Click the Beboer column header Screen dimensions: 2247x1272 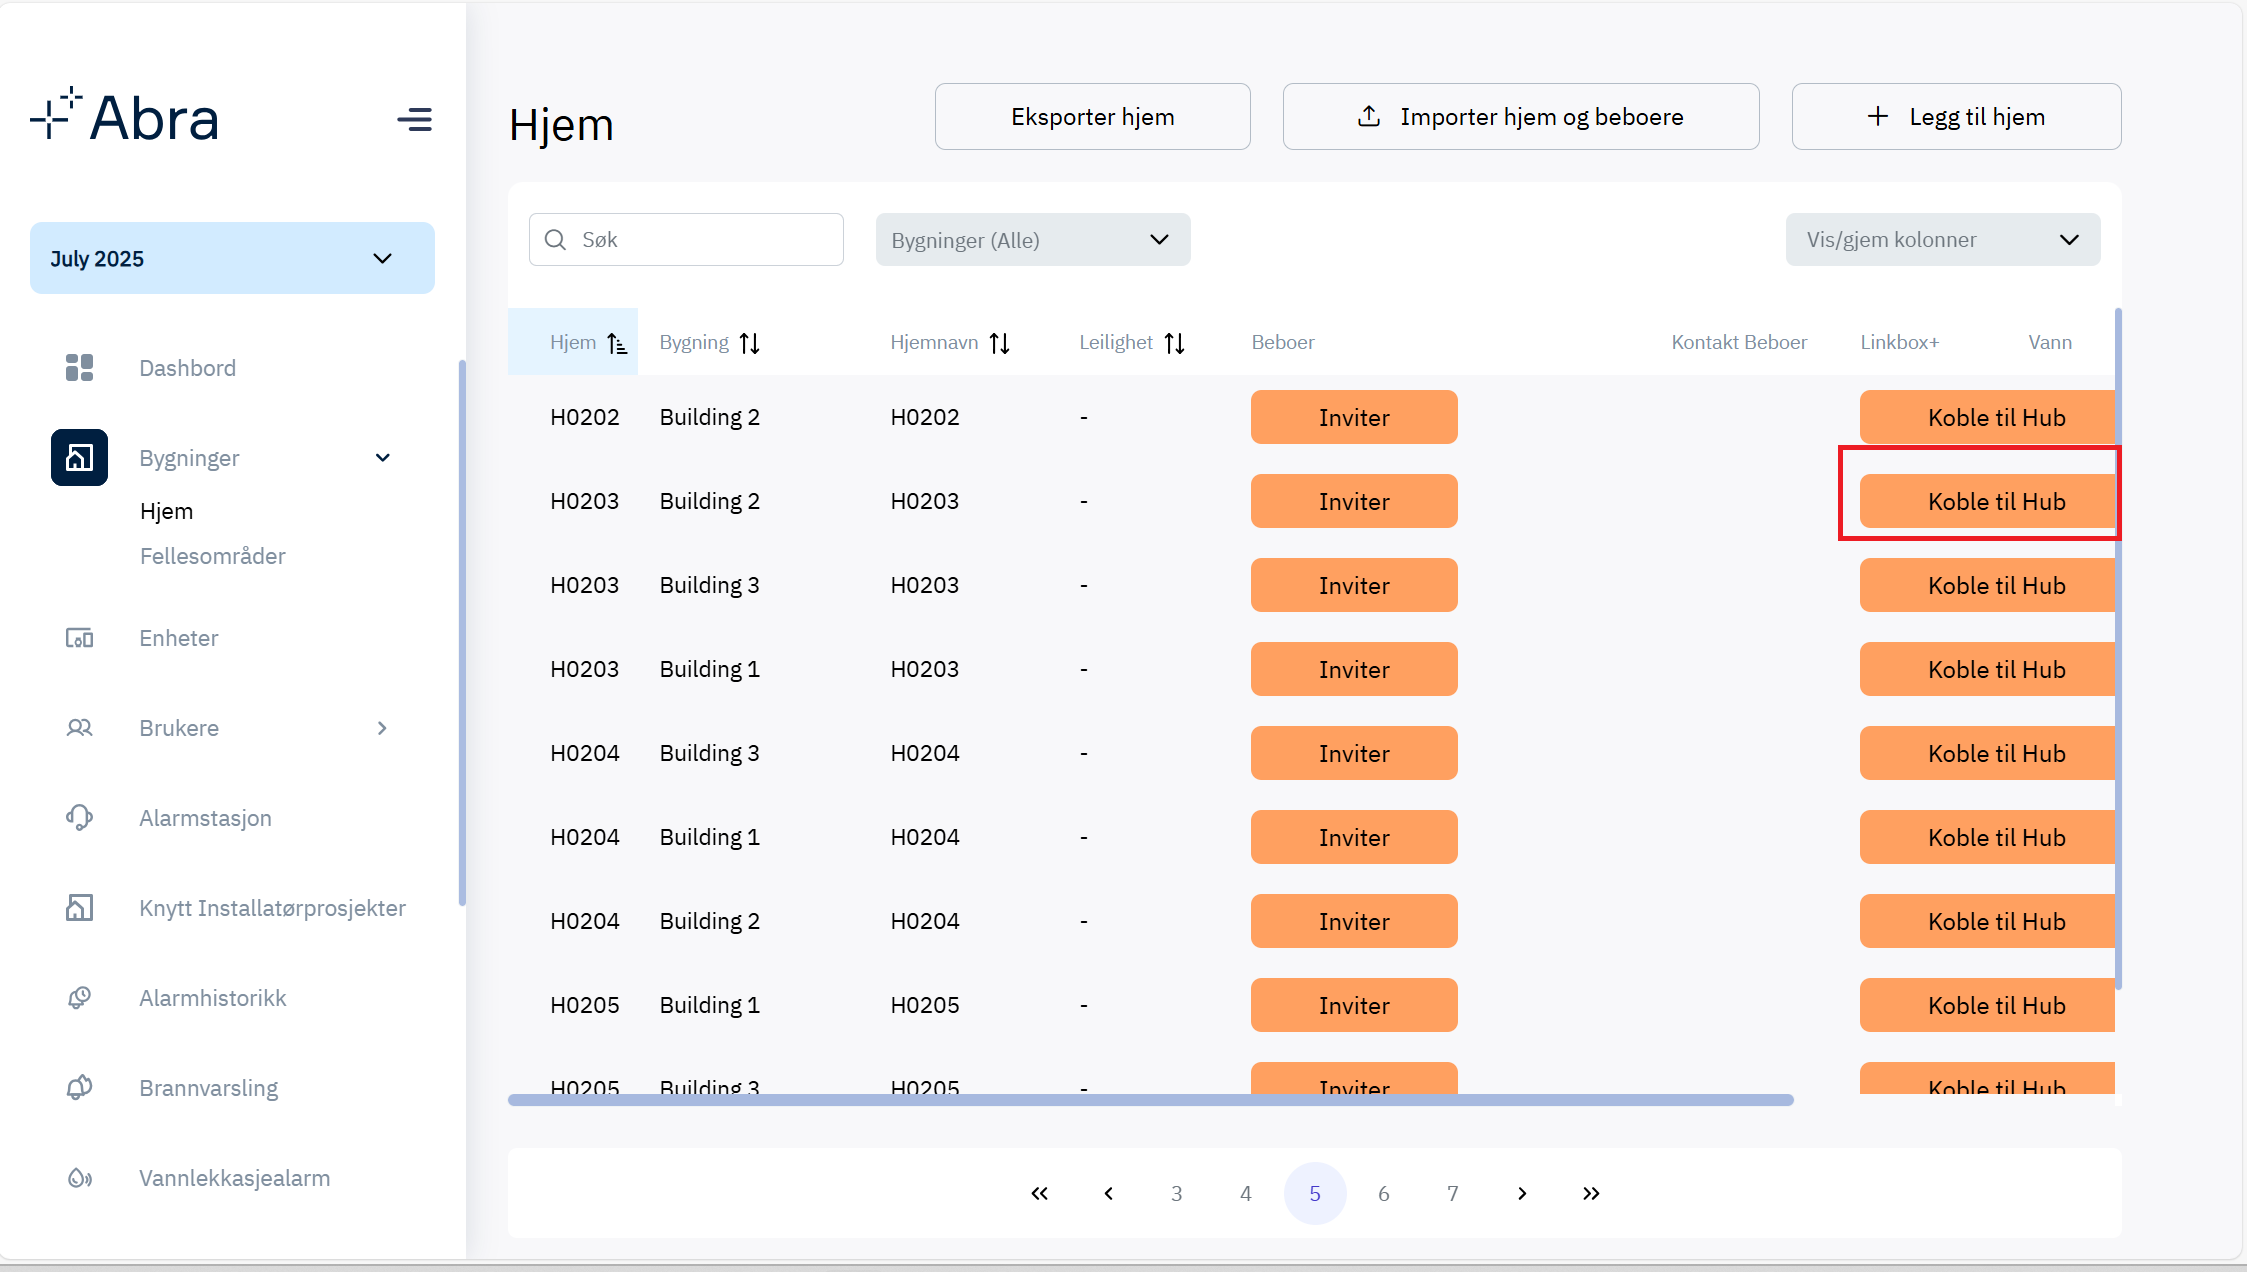tap(1283, 343)
